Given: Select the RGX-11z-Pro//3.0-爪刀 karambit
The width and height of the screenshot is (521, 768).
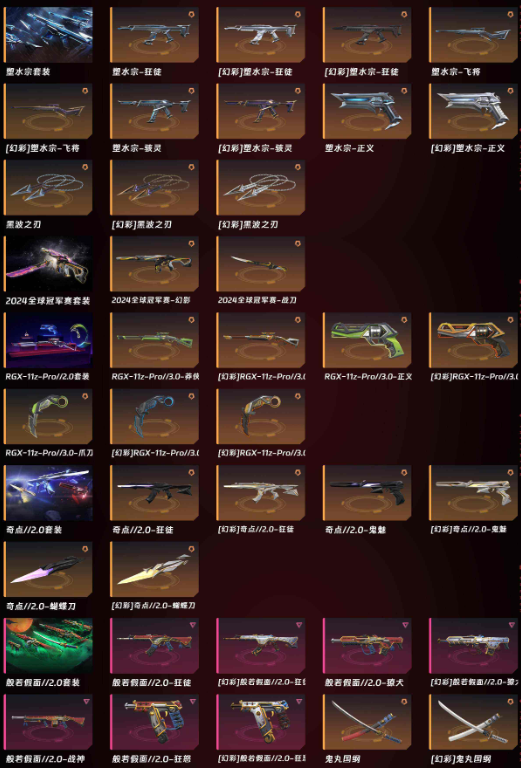Looking at the screenshot, I should [x=48, y=417].
